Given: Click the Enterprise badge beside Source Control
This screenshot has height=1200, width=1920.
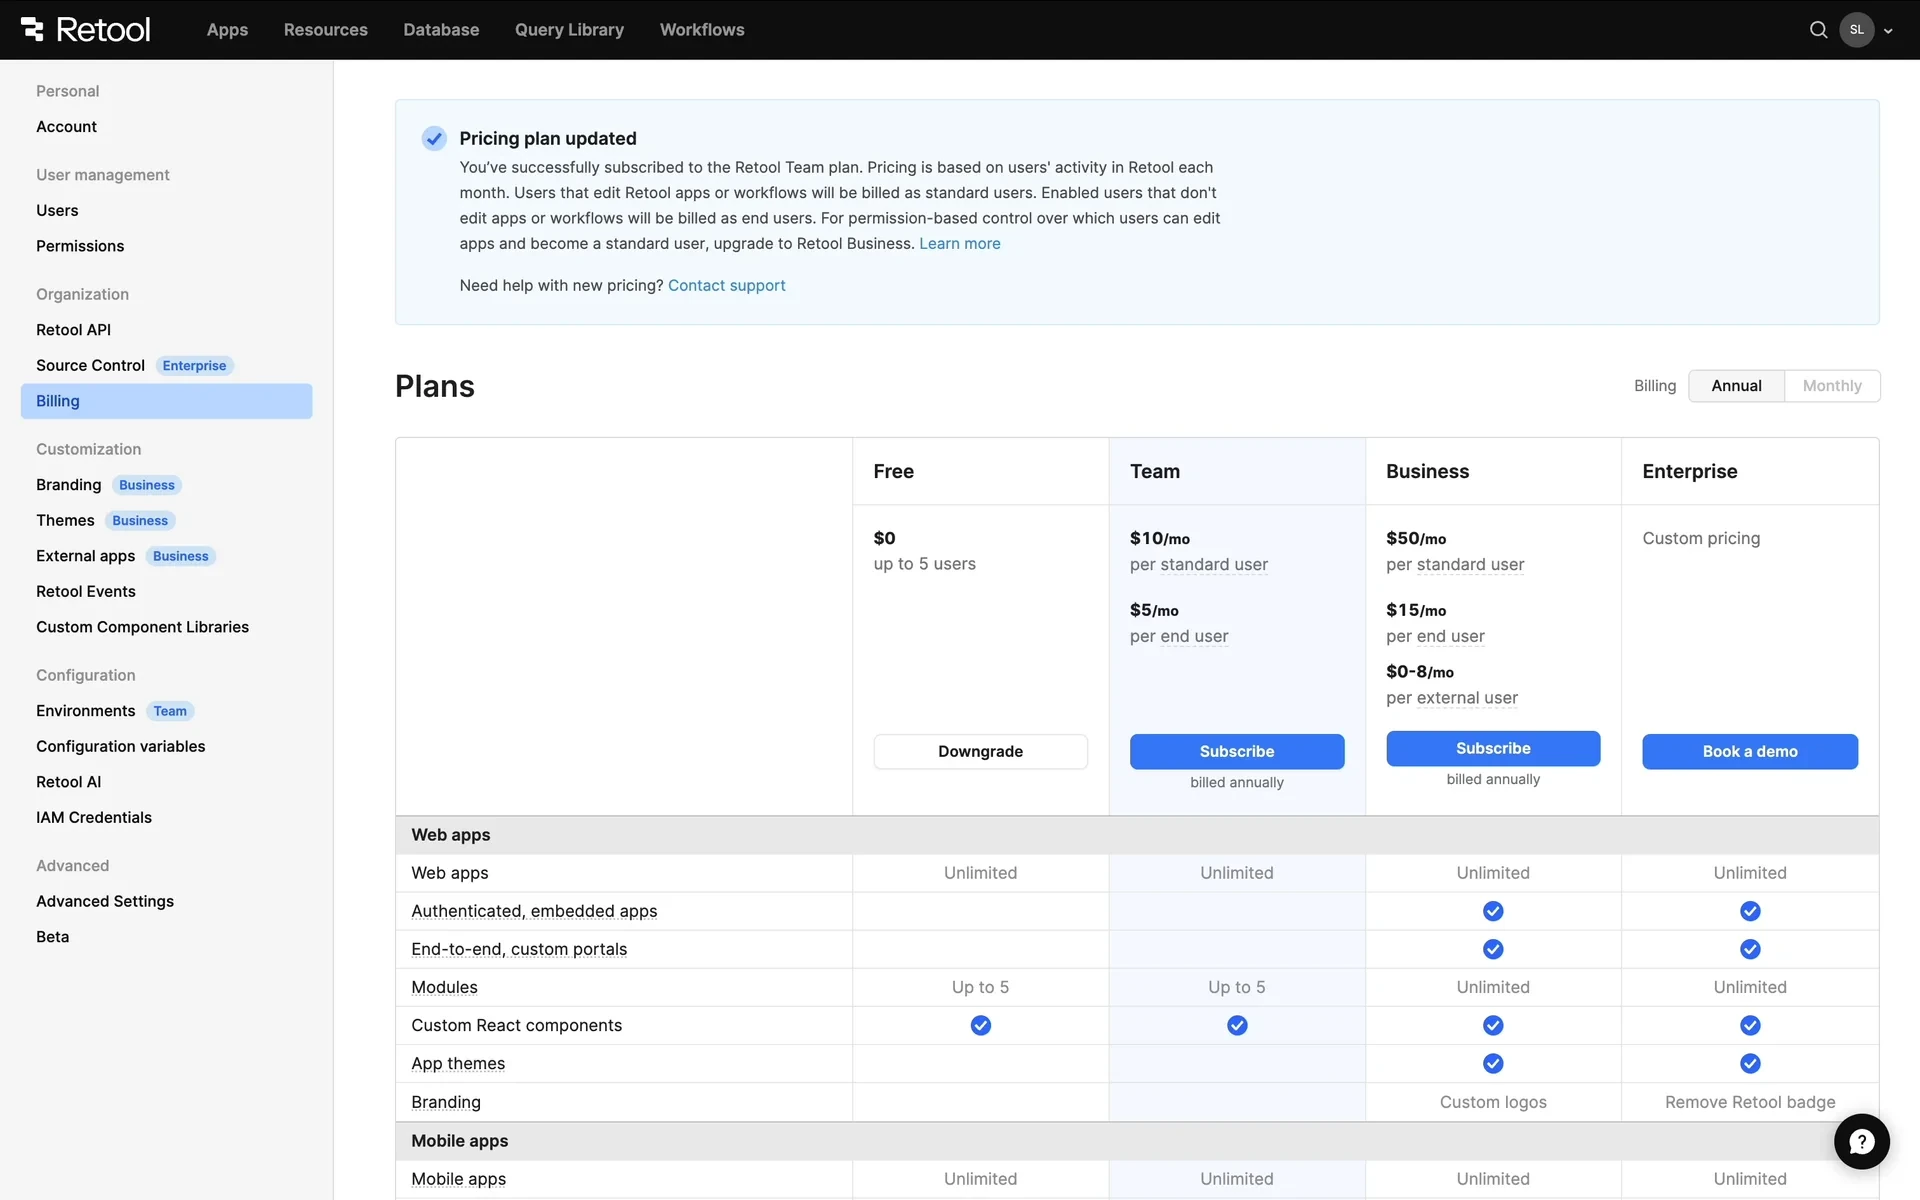Looking at the screenshot, I should pyautogui.click(x=194, y=366).
